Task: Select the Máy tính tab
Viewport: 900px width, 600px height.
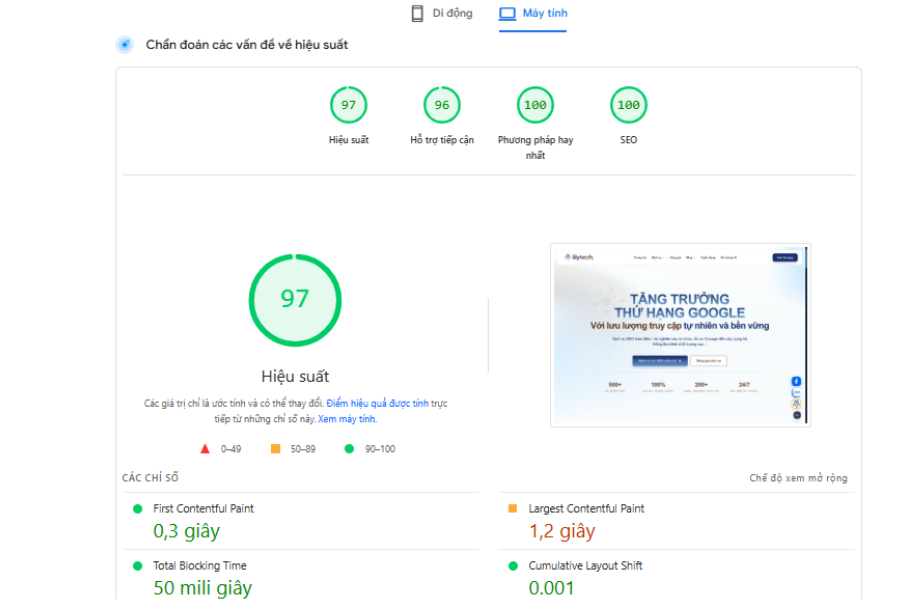Action: 533,13
